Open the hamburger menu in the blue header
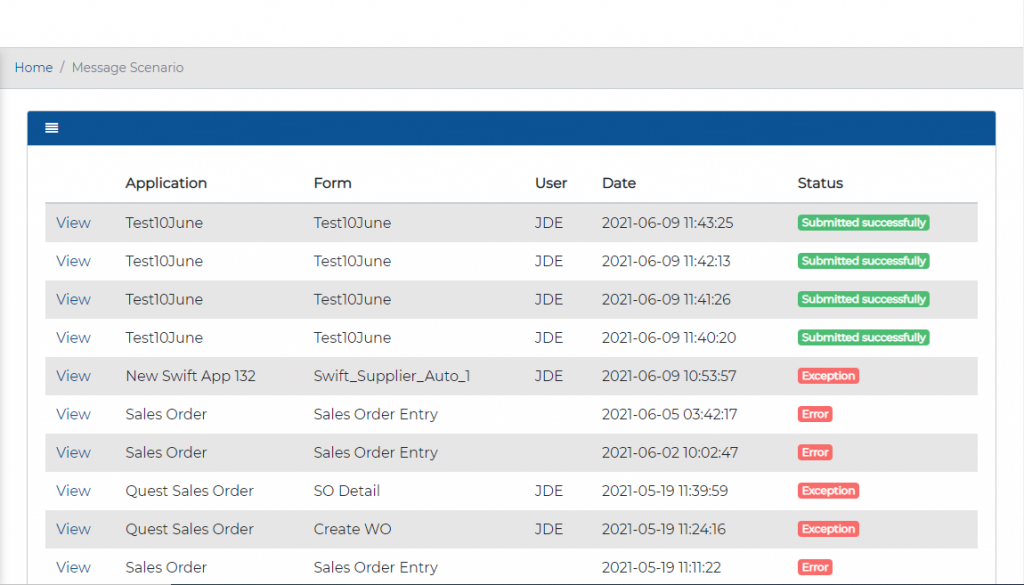This screenshot has width=1024, height=585. coord(51,128)
